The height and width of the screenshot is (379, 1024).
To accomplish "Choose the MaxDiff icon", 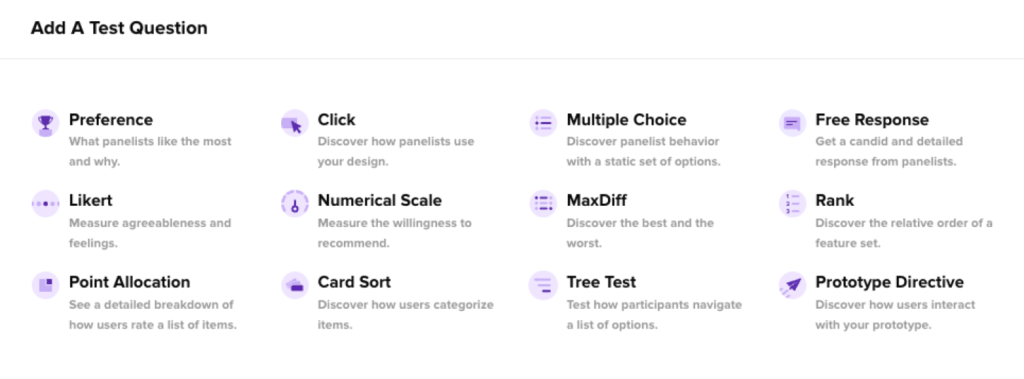I will 543,204.
